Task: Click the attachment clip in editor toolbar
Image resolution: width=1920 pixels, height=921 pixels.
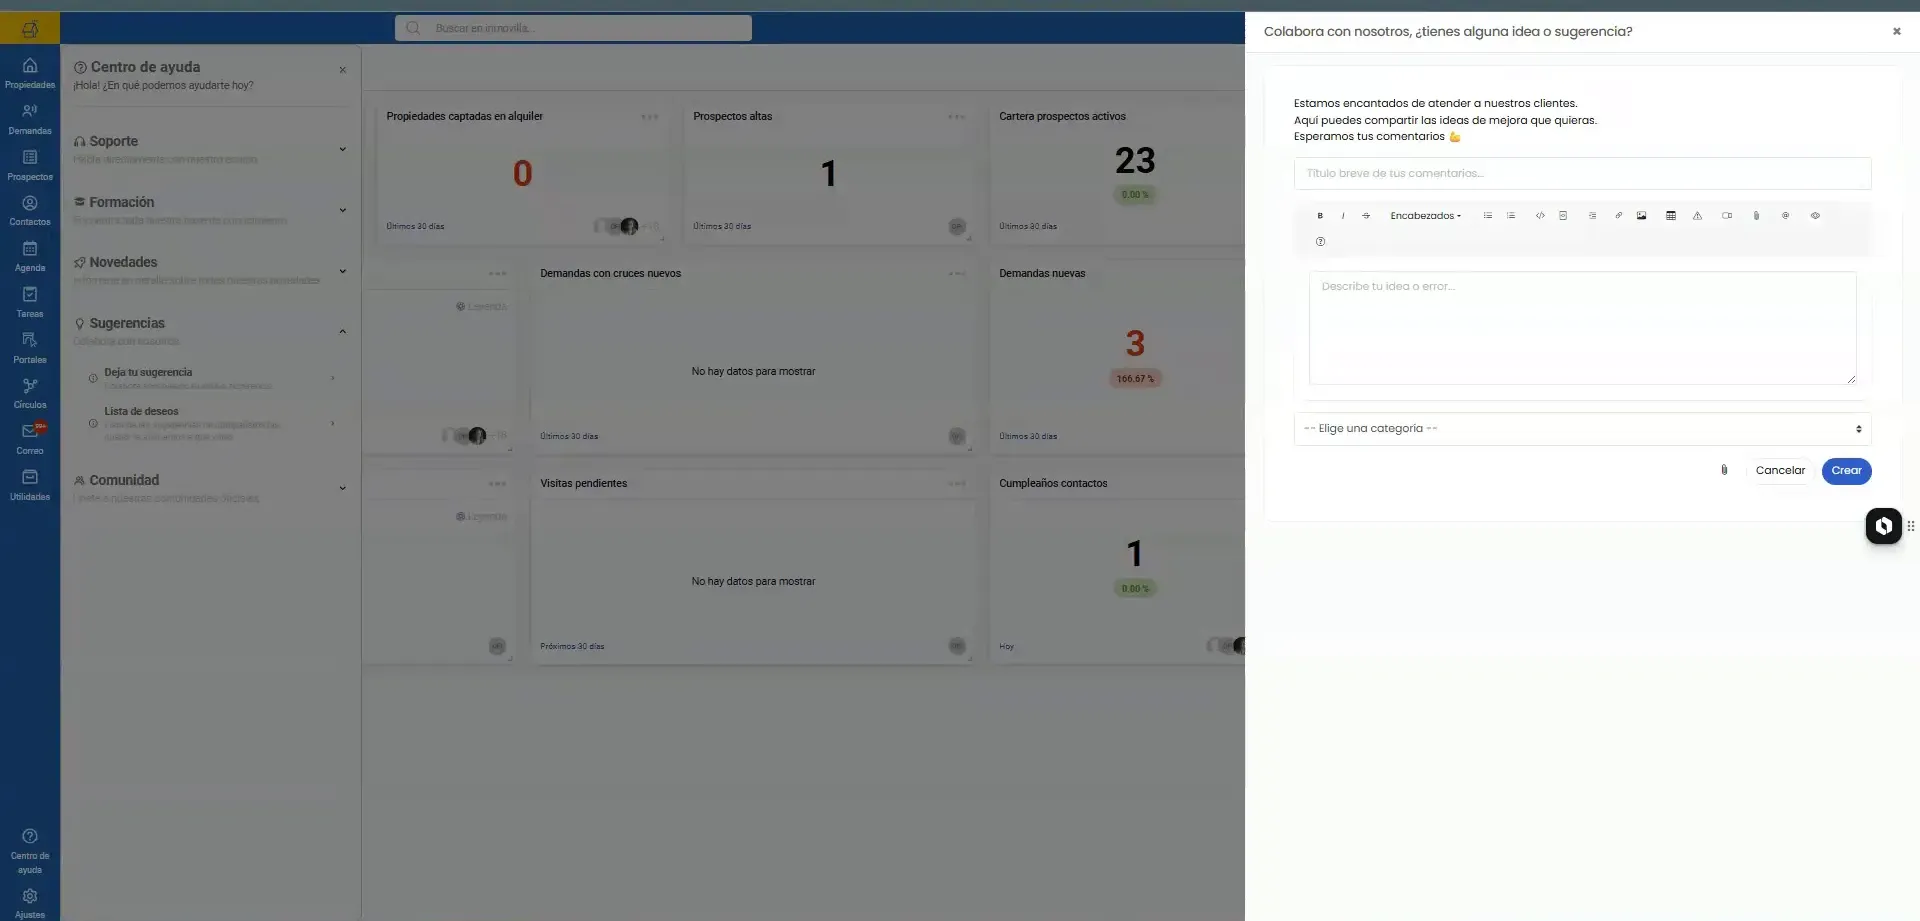Action: (1756, 216)
